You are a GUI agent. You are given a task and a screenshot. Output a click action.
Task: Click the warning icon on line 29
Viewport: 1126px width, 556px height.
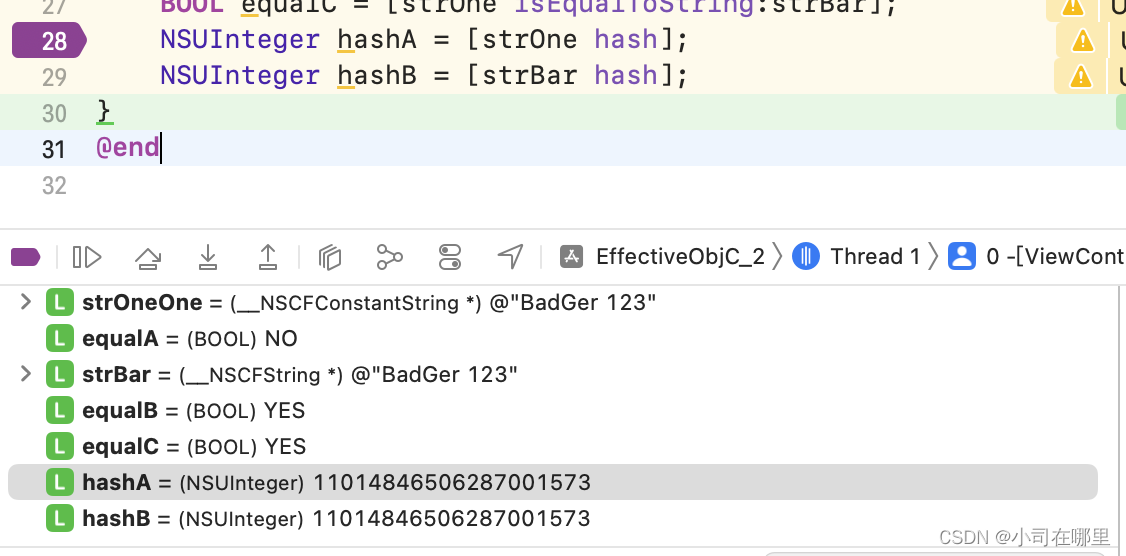click(1080, 77)
